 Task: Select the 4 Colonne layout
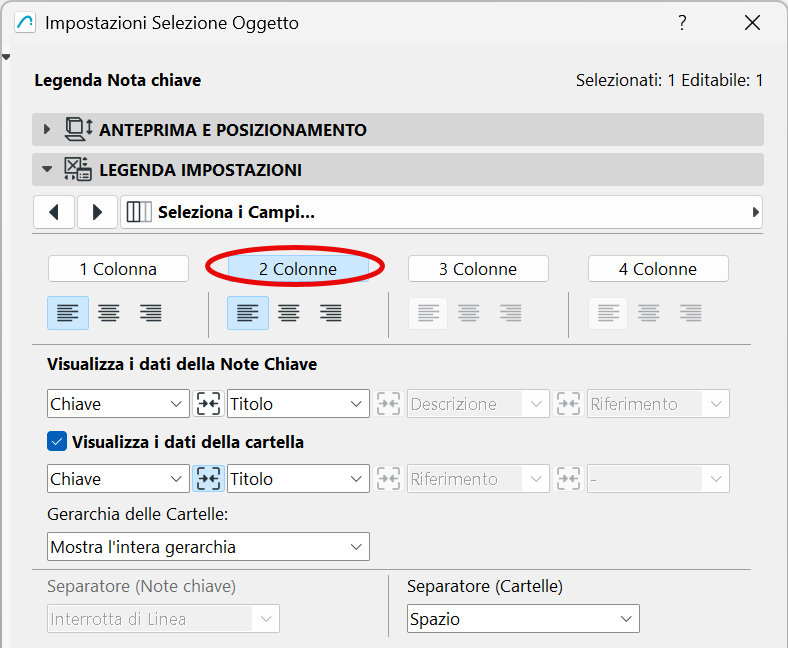point(658,269)
